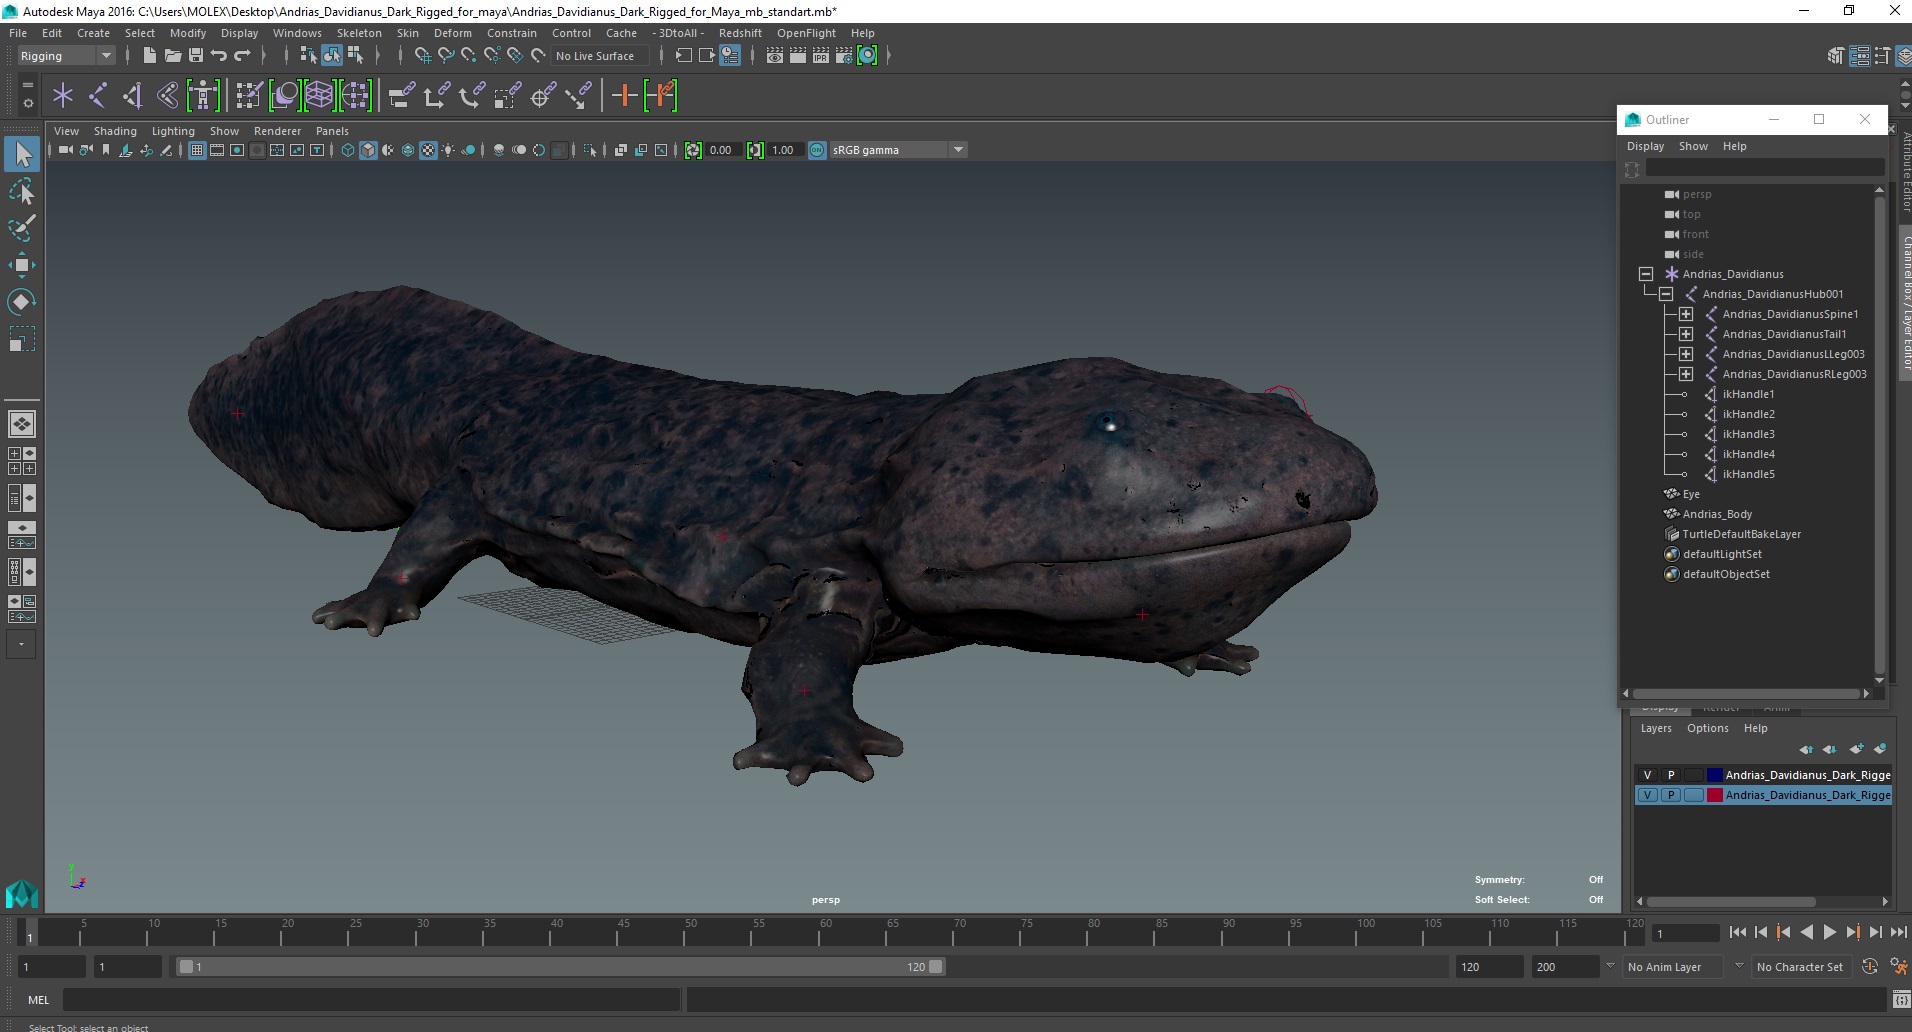
Task: Click the Create Joints shelf icon
Action: (x=98, y=96)
